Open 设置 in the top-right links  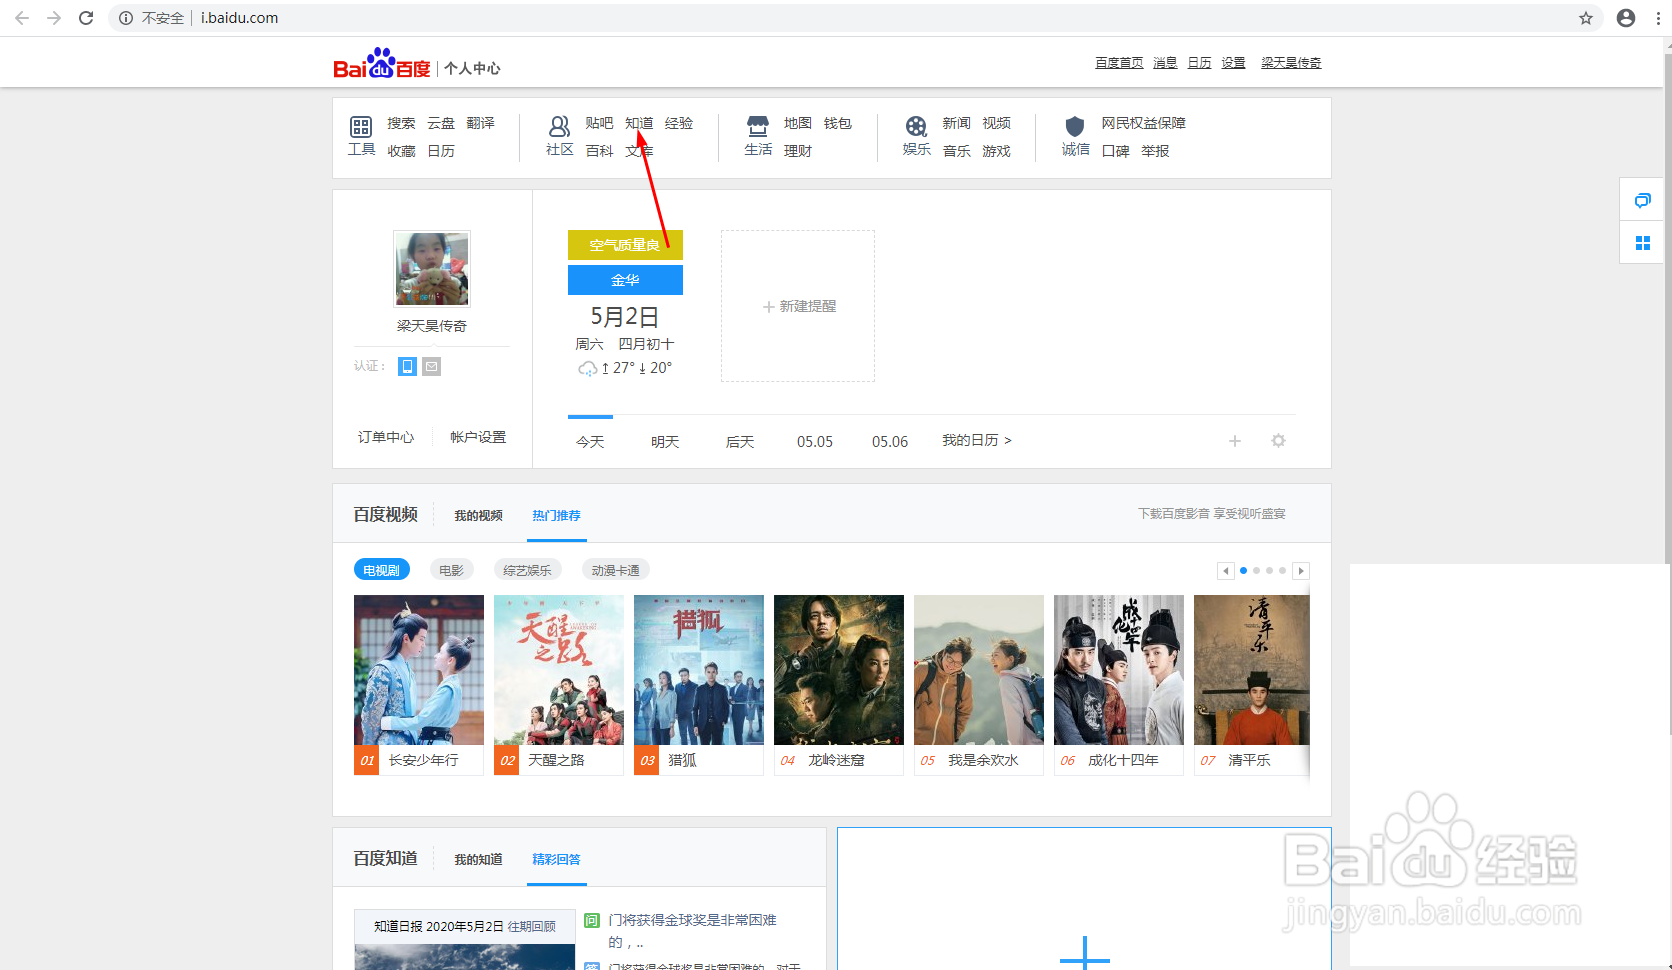click(1232, 62)
